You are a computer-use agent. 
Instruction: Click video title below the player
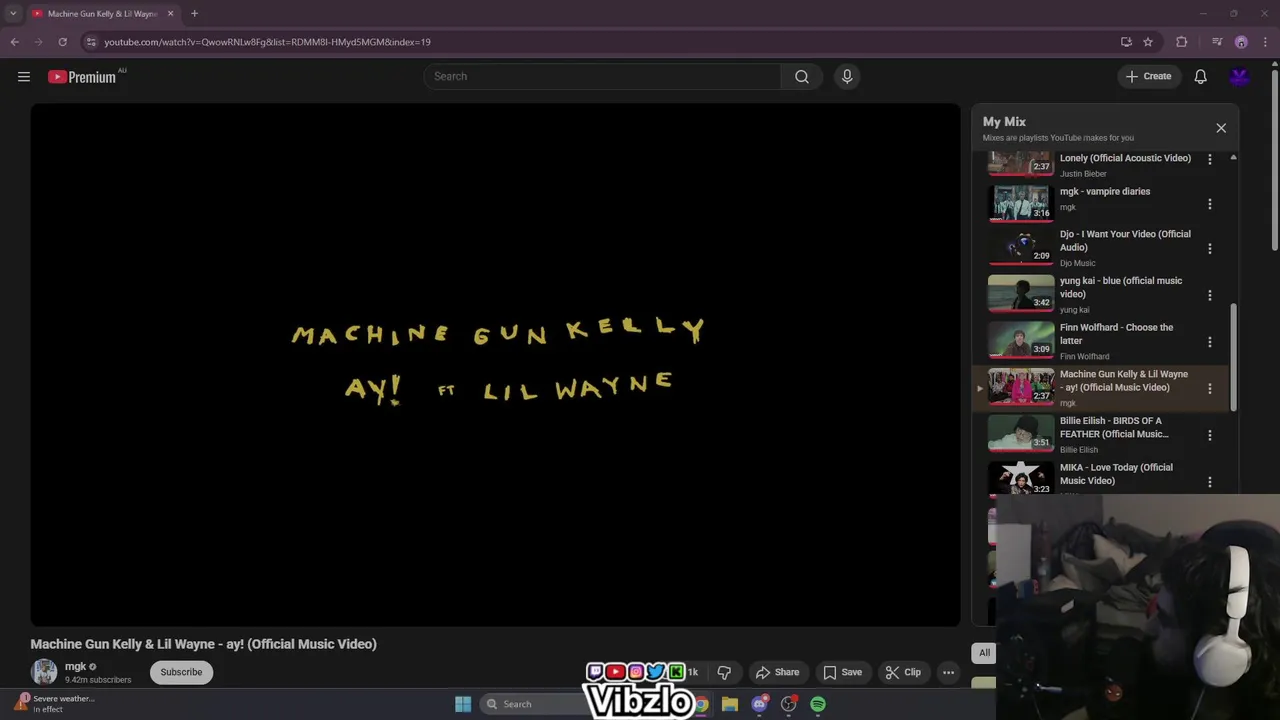[x=204, y=644]
